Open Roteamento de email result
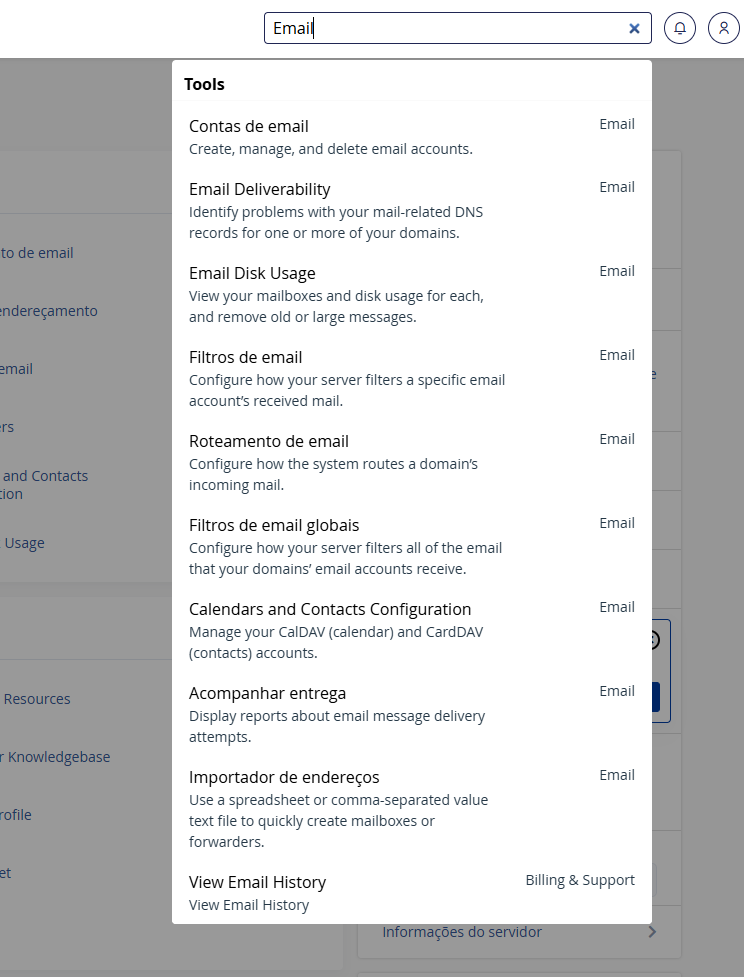The width and height of the screenshot is (744, 977). point(269,441)
